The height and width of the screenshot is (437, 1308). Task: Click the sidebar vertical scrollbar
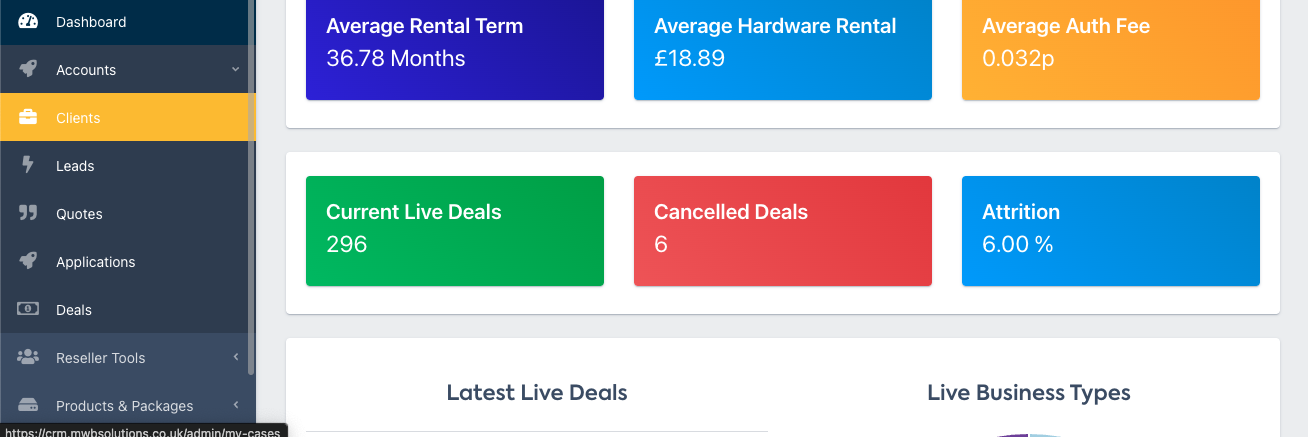(251, 200)
